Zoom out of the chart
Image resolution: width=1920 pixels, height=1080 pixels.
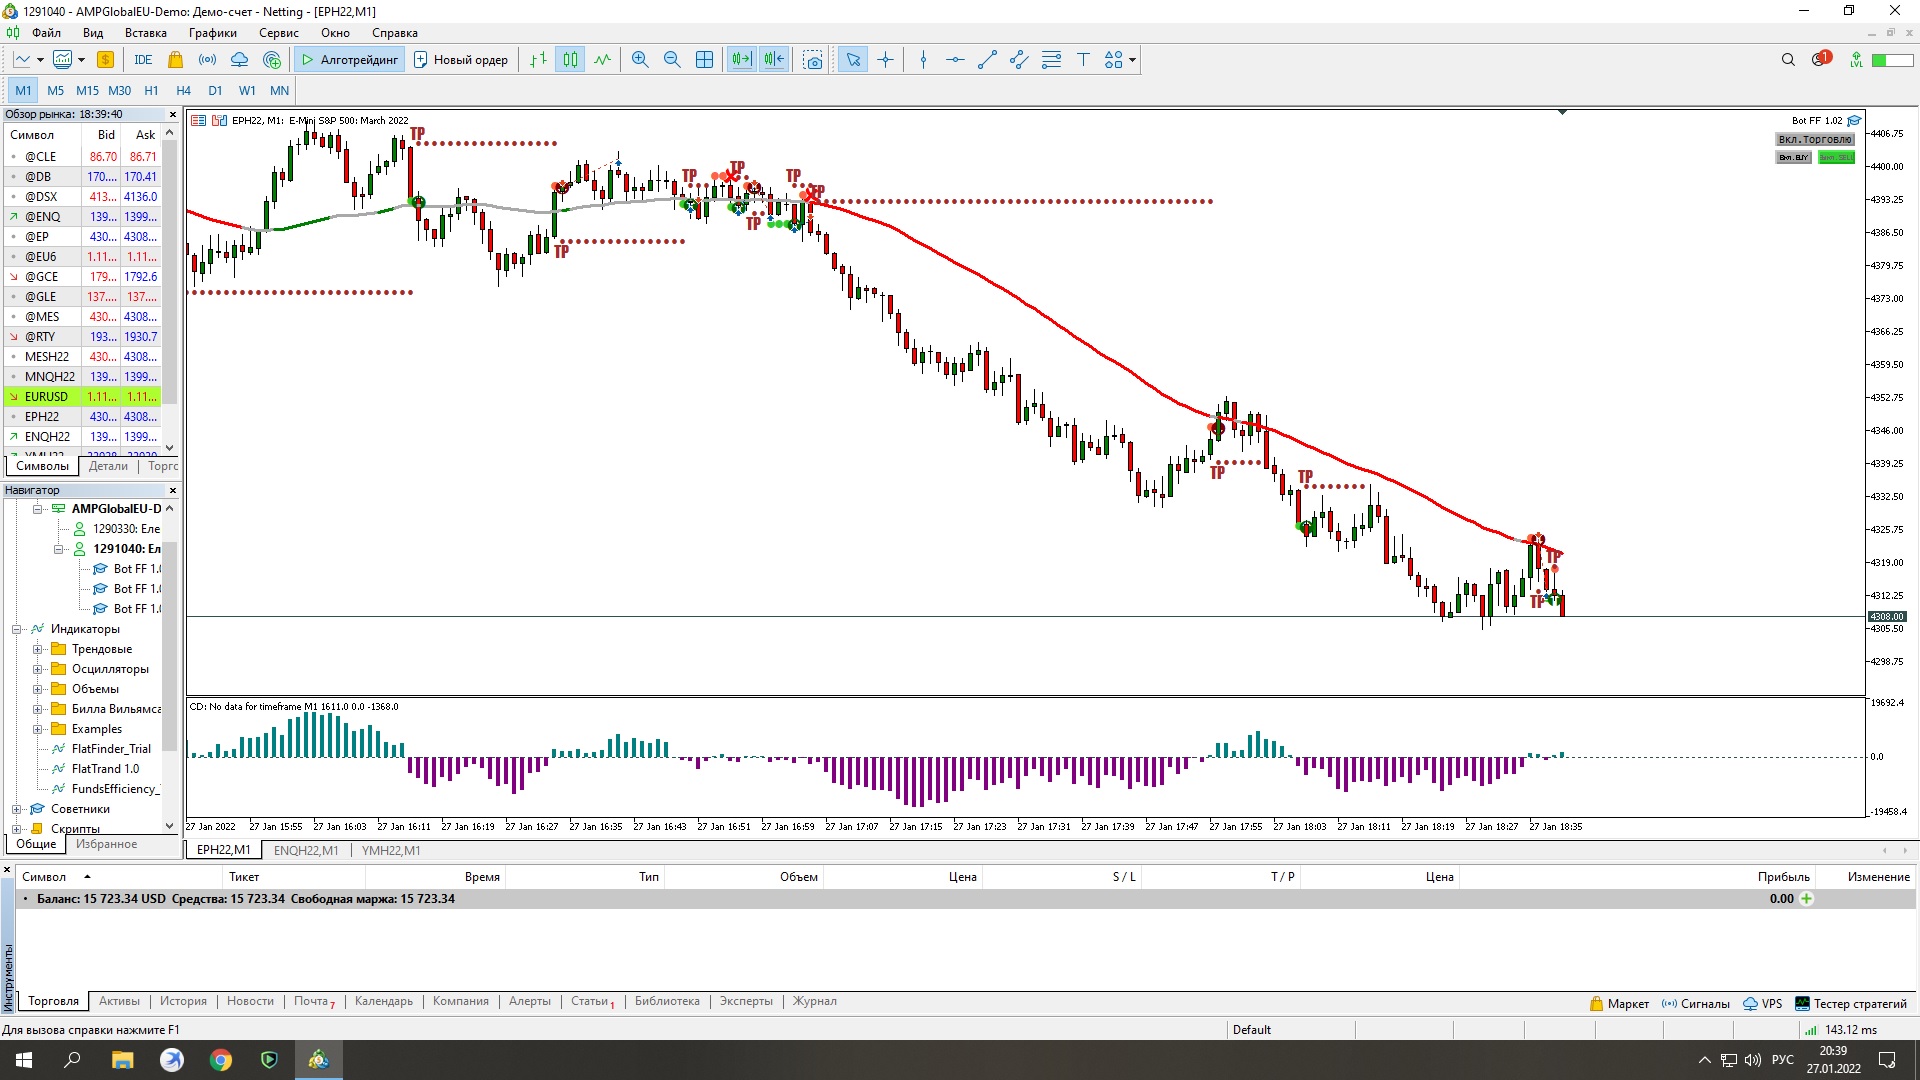coord(672,60)
